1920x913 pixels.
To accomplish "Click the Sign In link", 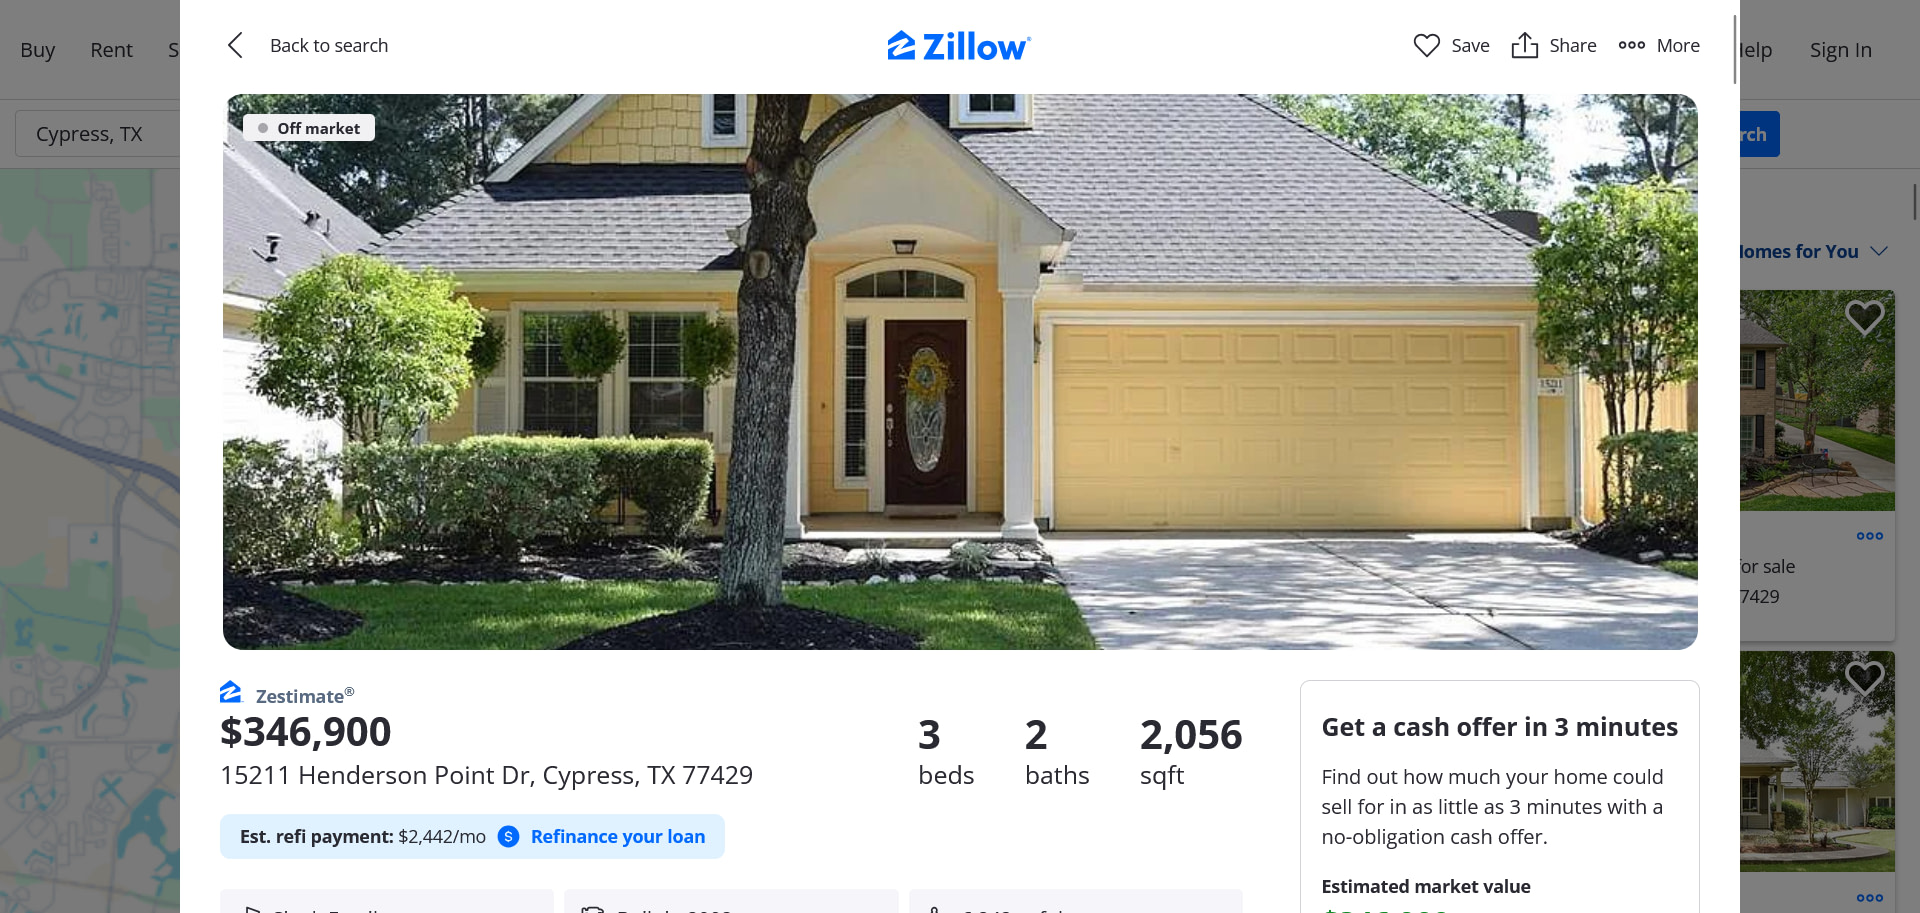I will pyautogui.click(x=1840, y=50).
